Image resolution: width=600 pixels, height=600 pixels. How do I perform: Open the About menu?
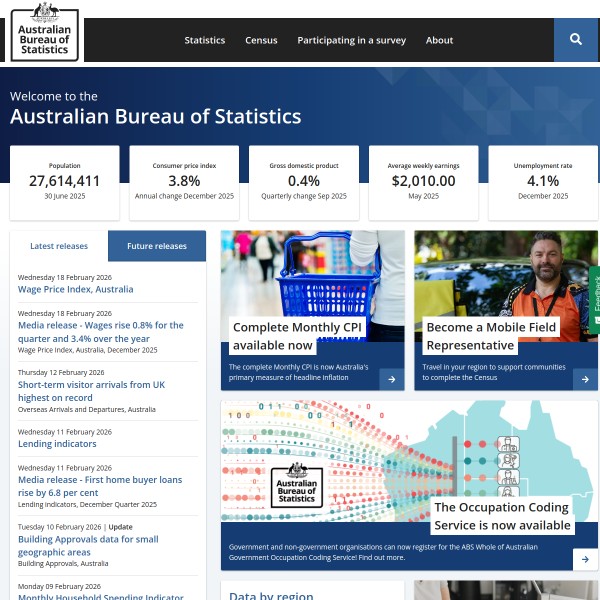tap(439, 41)
